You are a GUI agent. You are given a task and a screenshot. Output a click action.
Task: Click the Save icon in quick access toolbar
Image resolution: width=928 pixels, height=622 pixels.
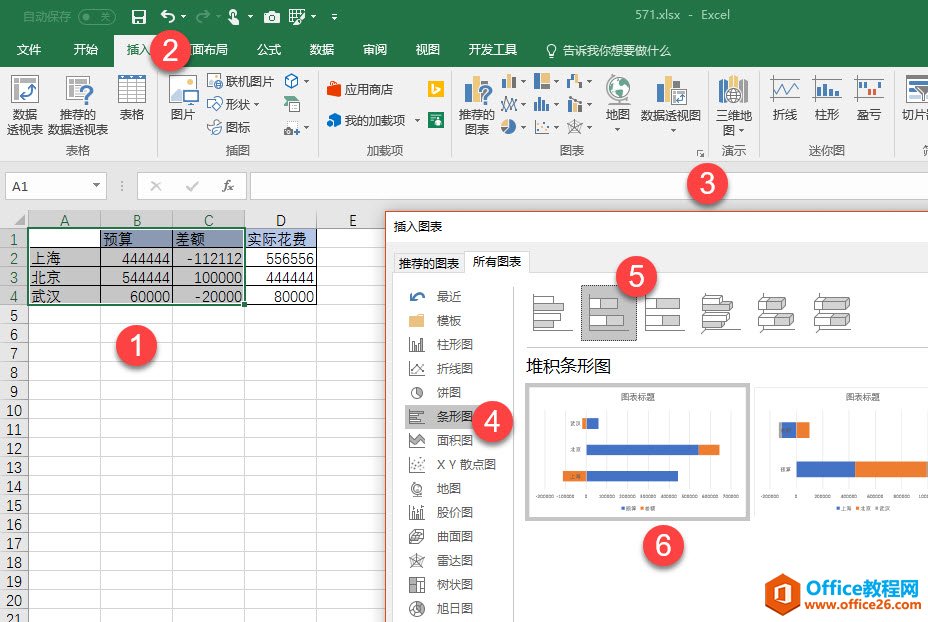tap(139, 16)
